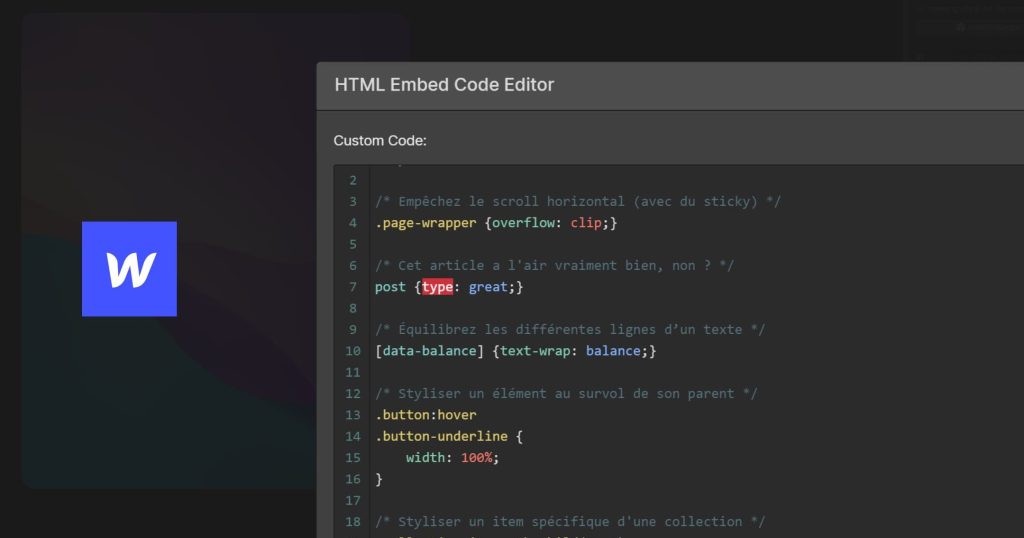
Task: Place cursor on the "clip" value
Action: [x=586, y=223]
